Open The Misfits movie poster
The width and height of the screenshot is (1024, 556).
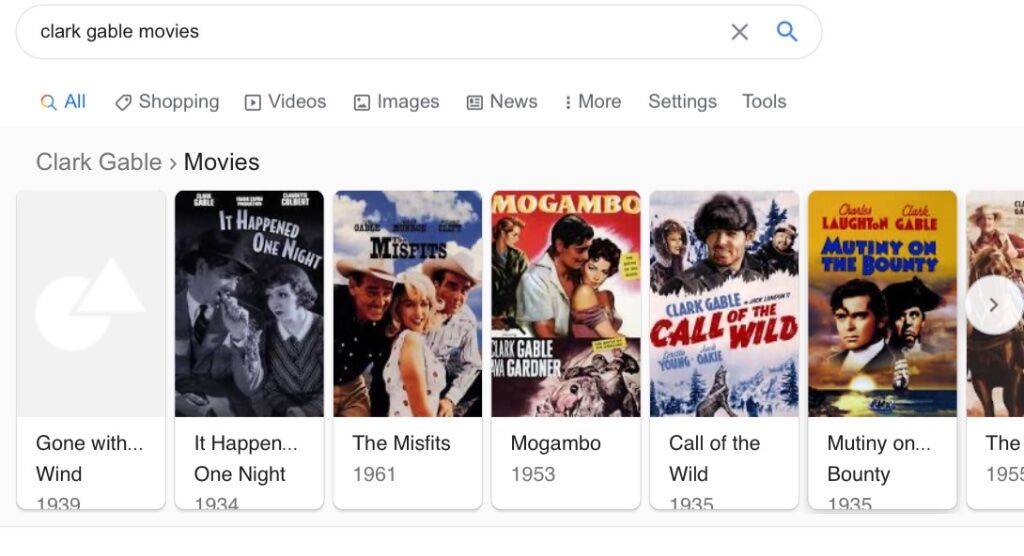(x=408, y=304)
